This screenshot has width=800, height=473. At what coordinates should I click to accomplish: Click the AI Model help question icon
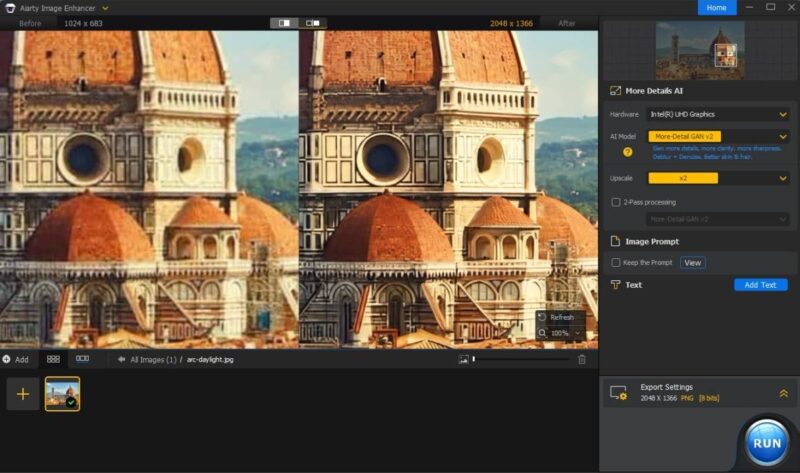point(628,152)
